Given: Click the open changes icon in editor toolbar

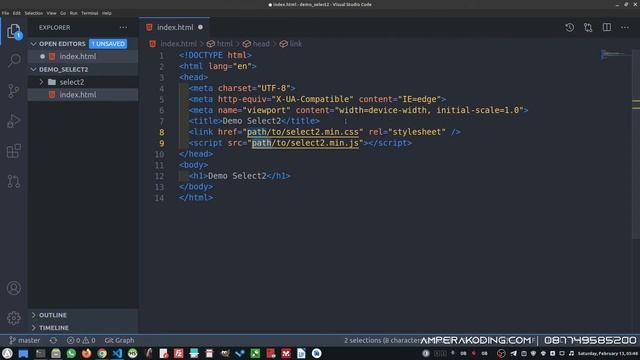Looking at the screenshot, I should 588,27.
